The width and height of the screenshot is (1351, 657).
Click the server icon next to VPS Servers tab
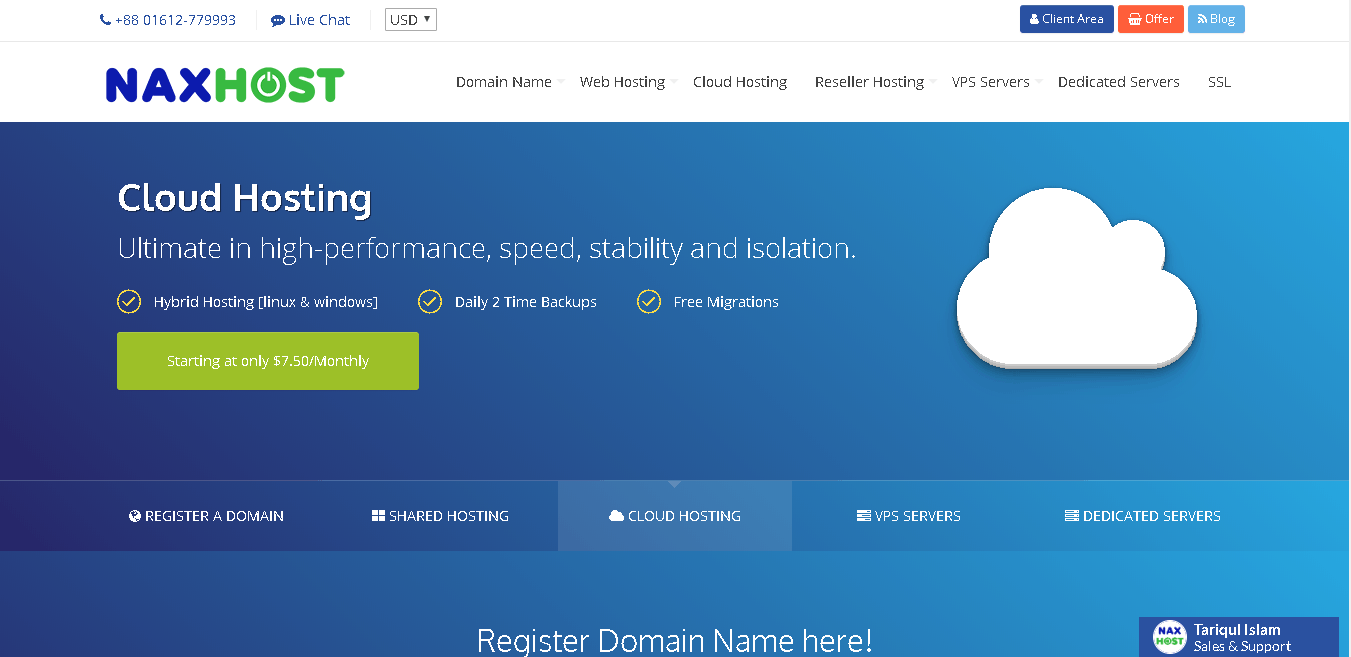pos(864,516)
